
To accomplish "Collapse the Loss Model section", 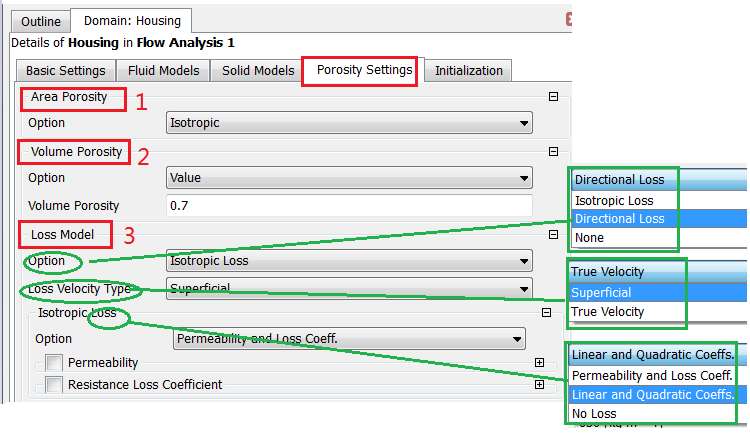I will point(553,234).
